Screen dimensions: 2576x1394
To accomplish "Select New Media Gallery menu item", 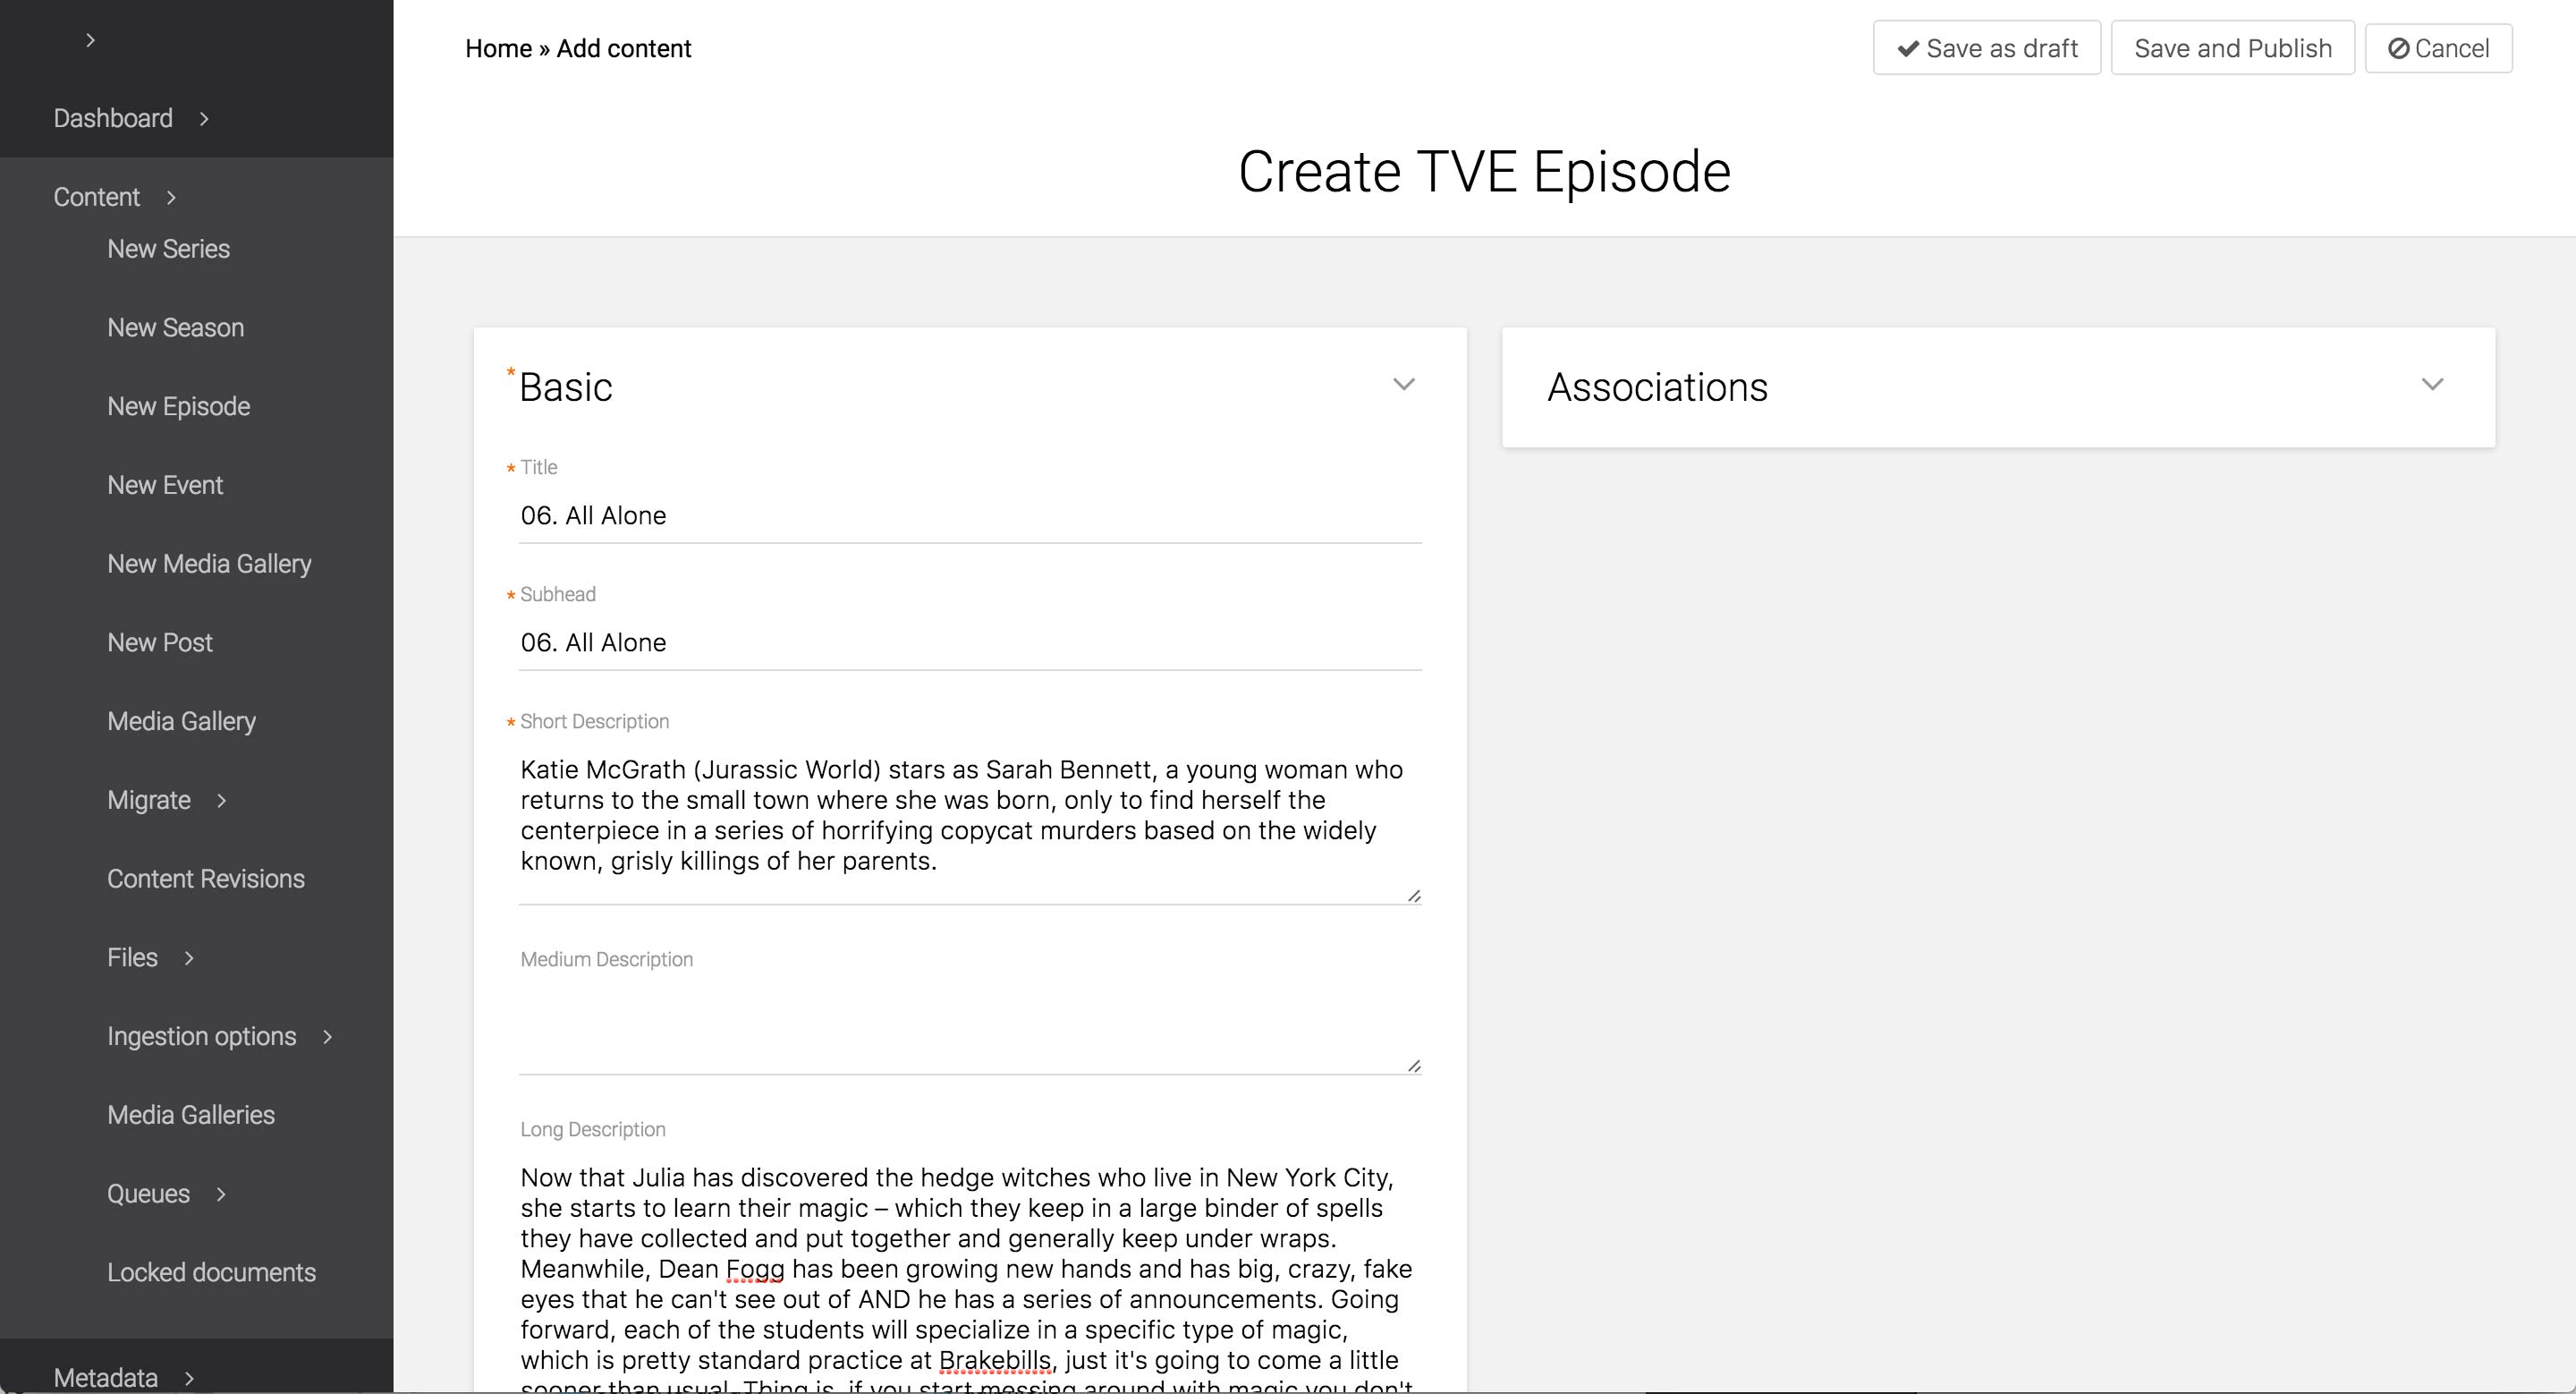I will [x=209, y=564].
